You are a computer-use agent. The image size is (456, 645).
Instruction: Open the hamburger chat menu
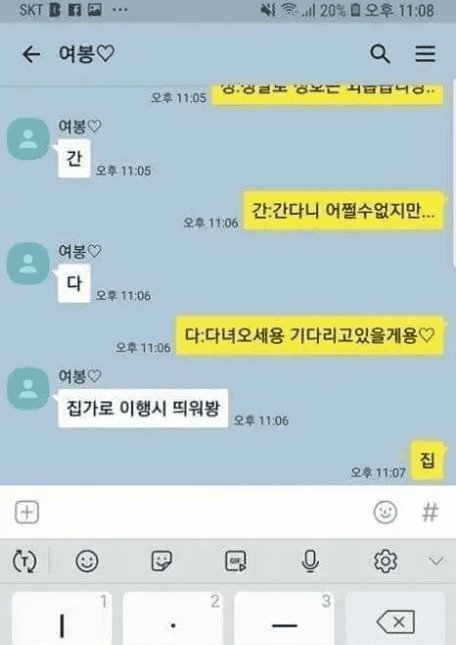[x=425, y=54]
